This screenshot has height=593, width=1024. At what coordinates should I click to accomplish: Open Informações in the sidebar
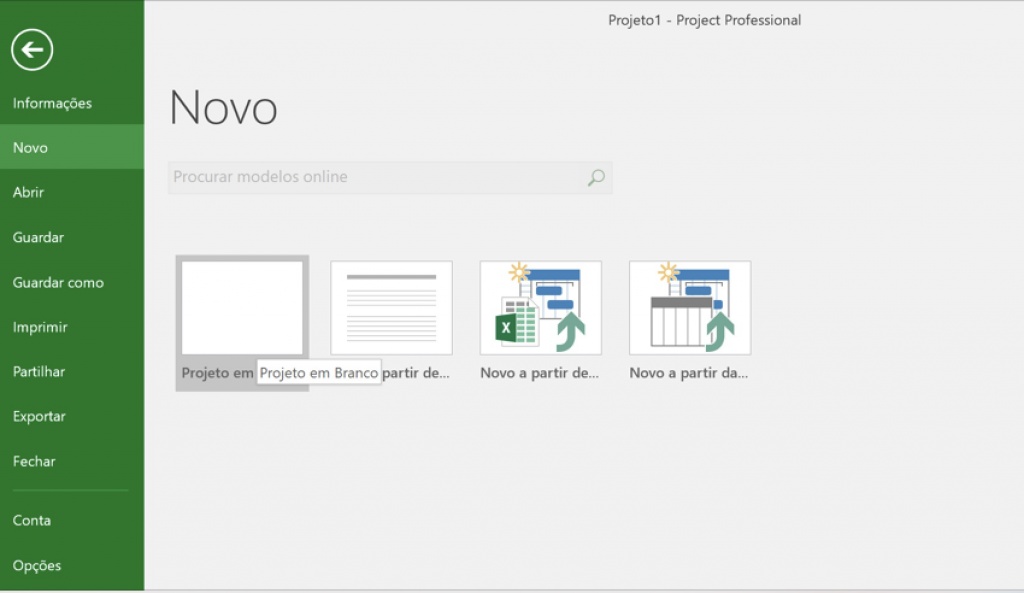pyautogui.click(x=52, y=102)
